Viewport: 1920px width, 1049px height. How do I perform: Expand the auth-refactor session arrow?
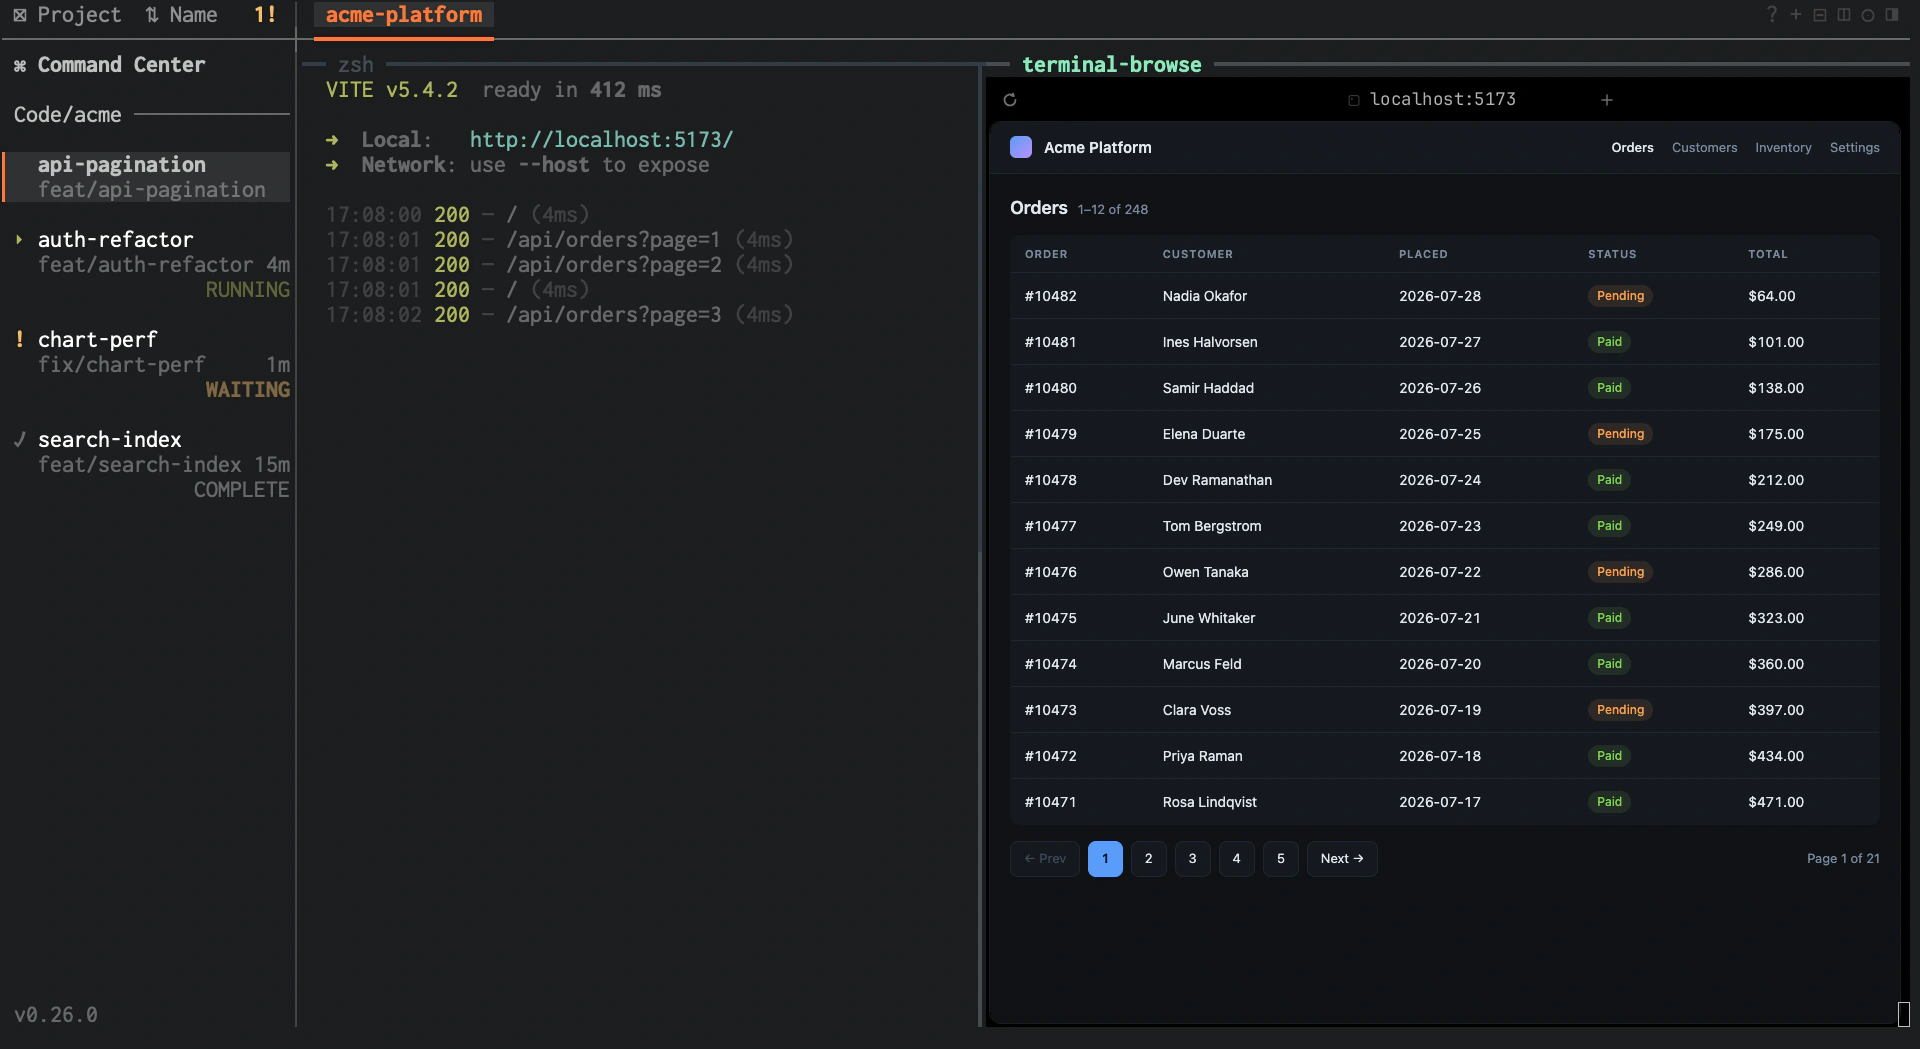point(19,240)
